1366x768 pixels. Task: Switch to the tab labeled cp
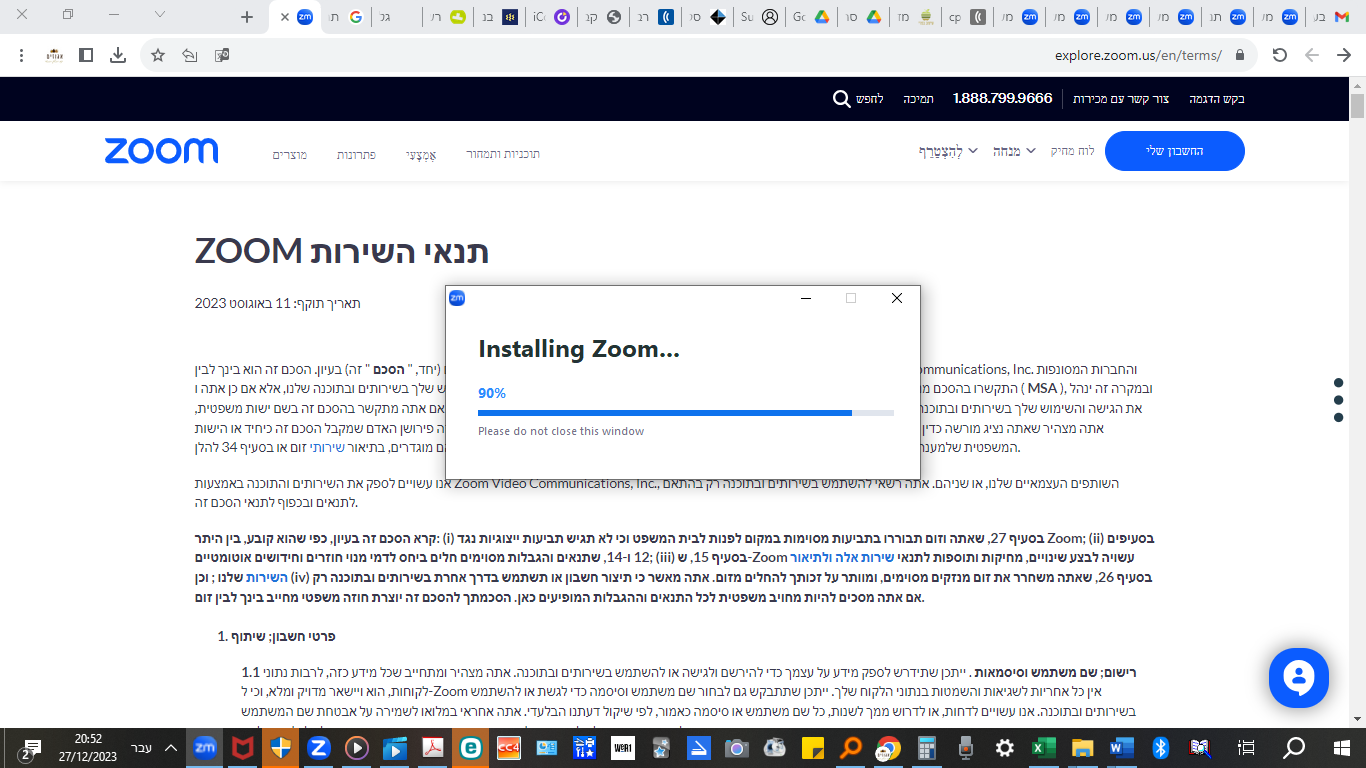coord(966,17)
